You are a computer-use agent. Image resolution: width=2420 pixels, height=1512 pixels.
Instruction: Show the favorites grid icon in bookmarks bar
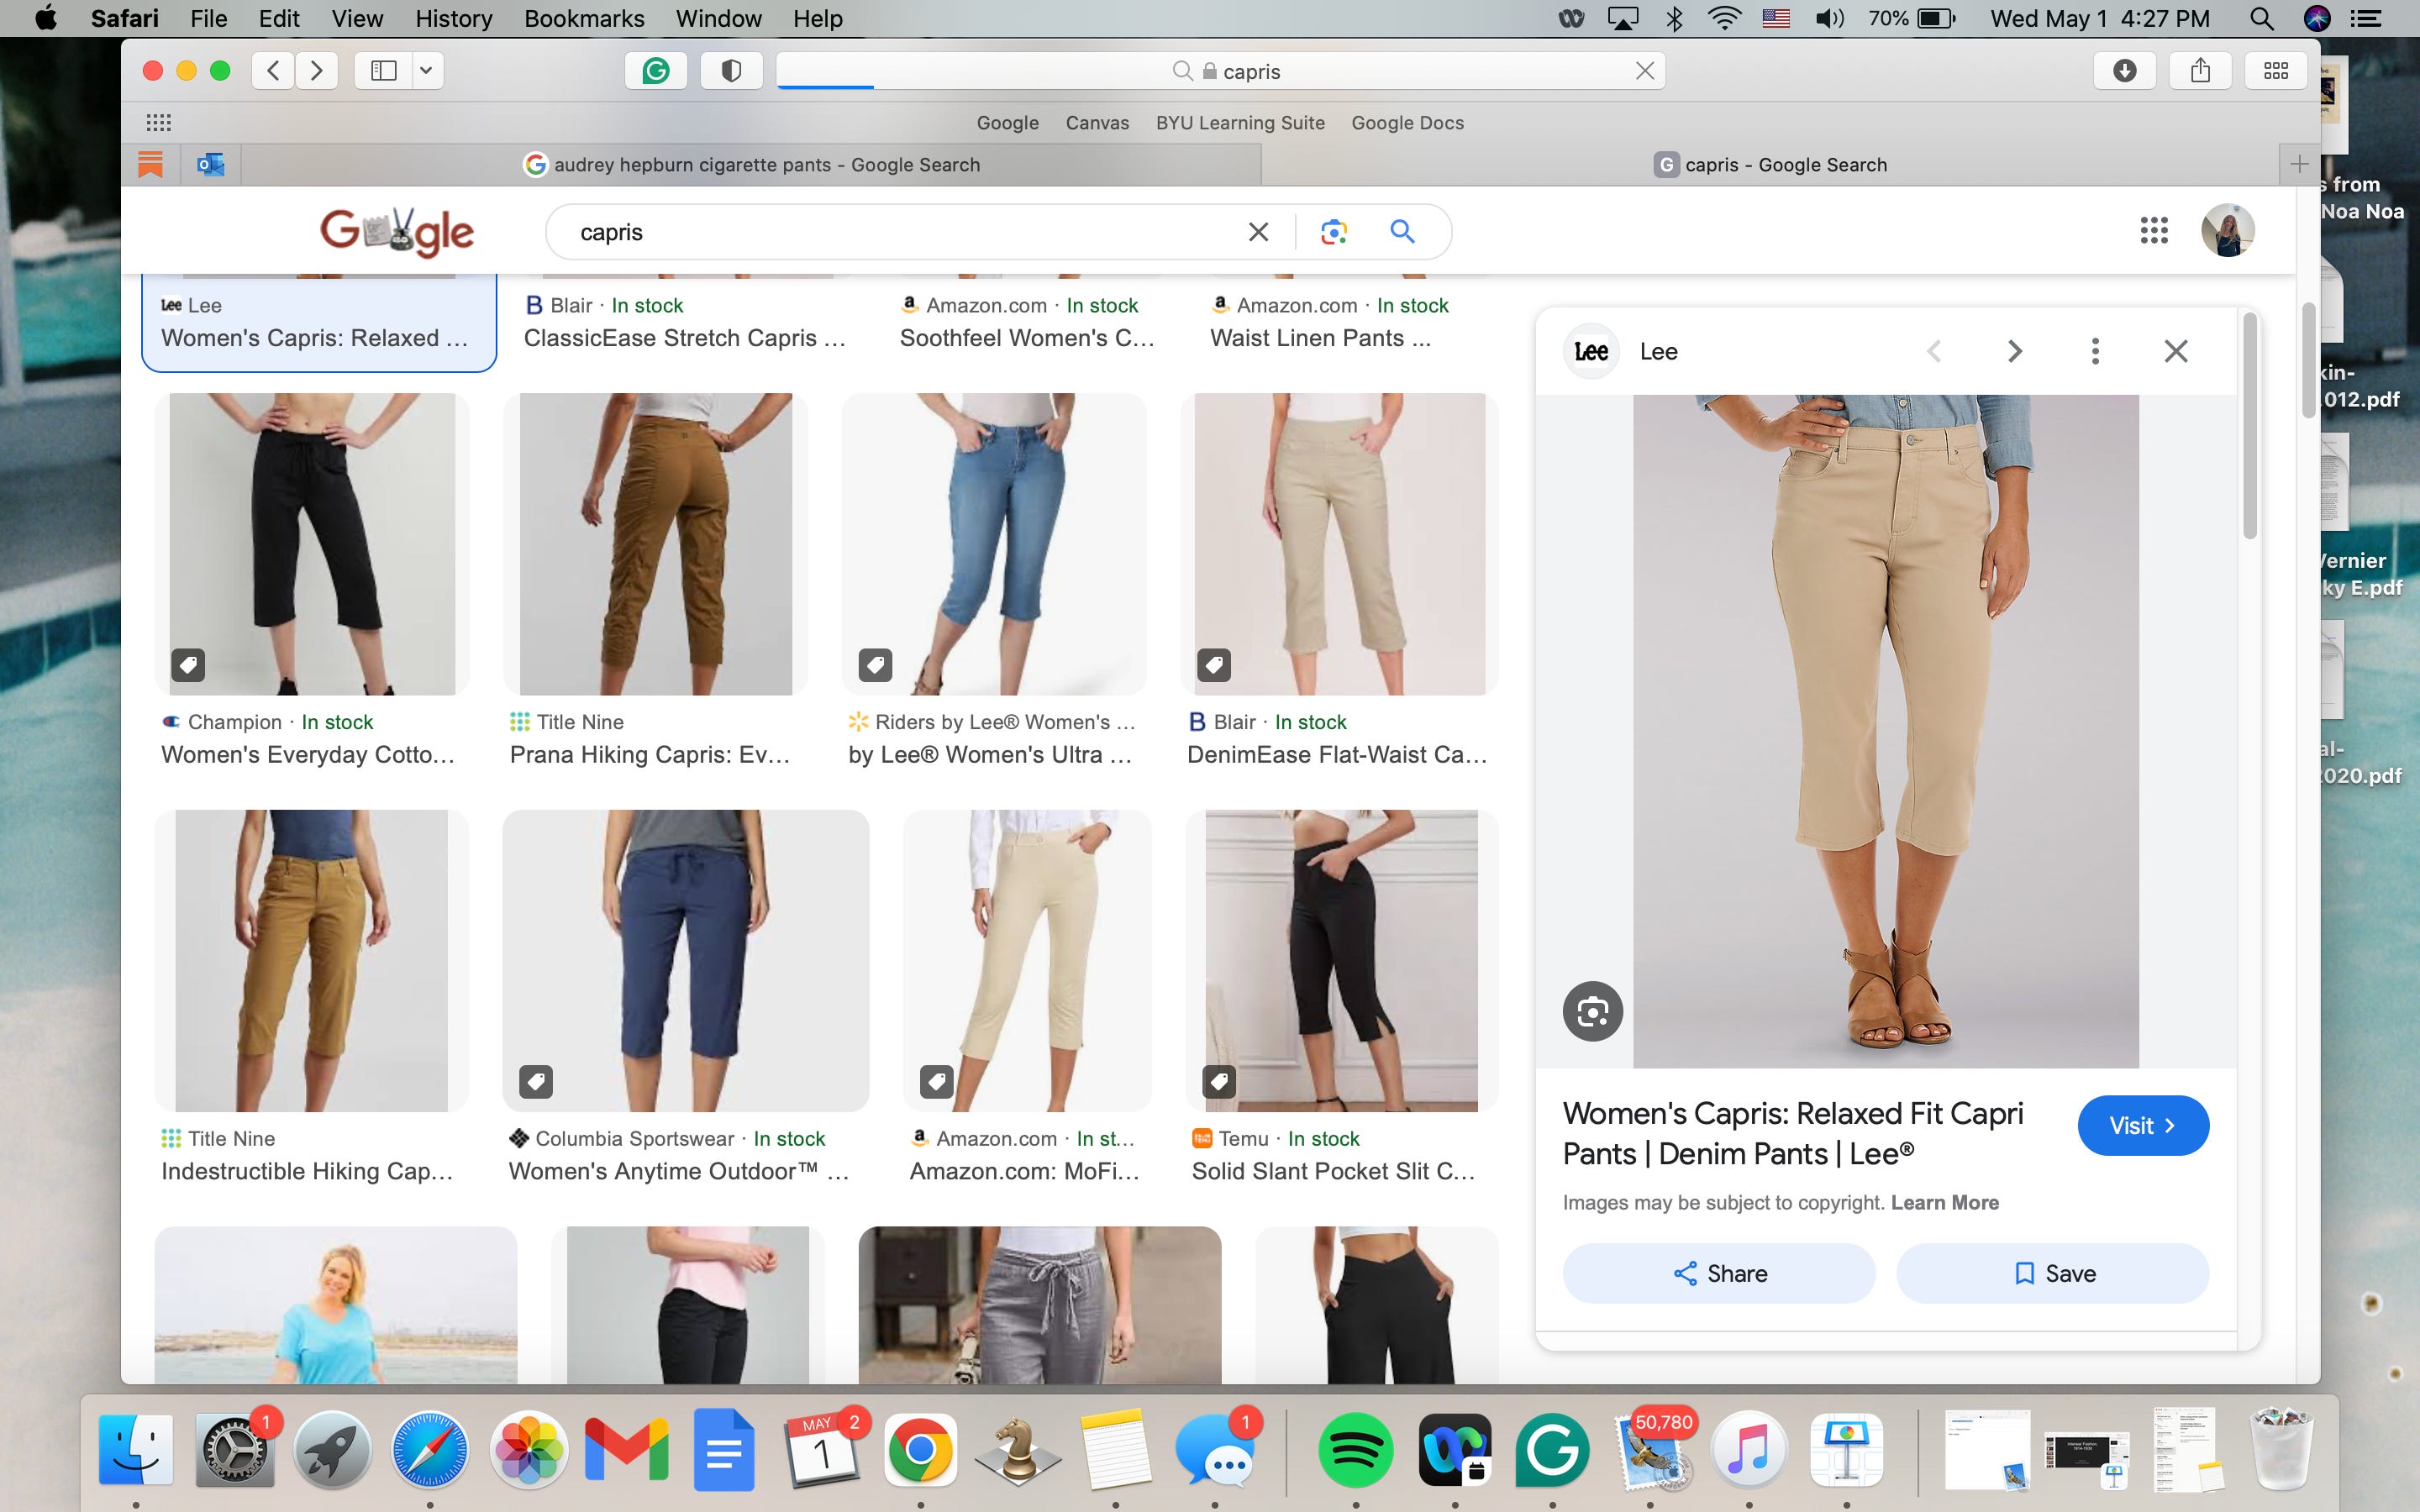pyautogui.click(x=159, y=123)
